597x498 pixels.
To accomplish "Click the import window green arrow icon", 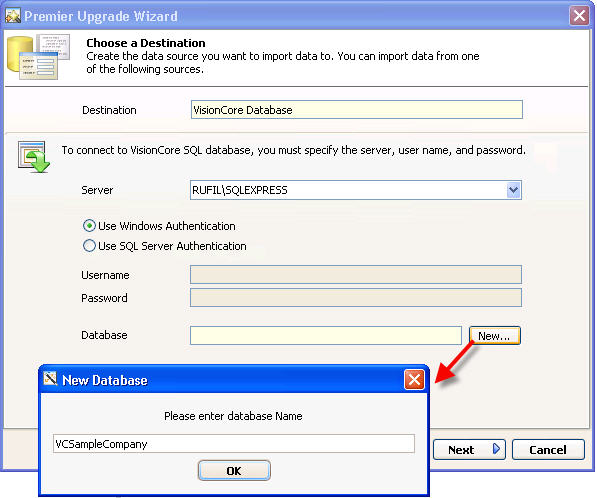I will (x=34, y=157).
